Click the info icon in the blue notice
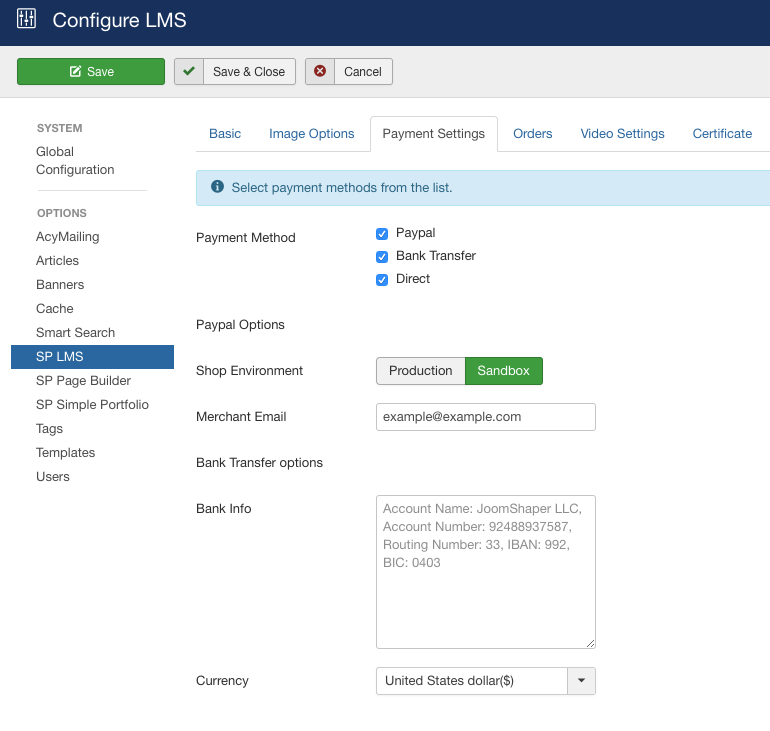 point(217,187)
